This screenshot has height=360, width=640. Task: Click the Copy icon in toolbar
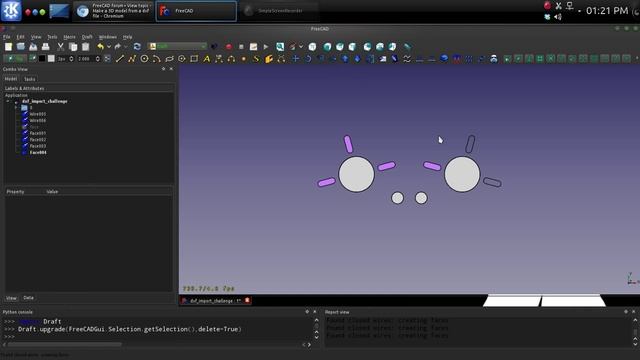[73, 47]
